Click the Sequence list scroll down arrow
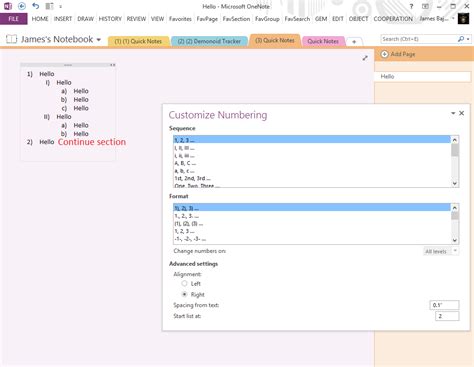The width and height of the screenshot is (474, 367). [x=455, y=183]
